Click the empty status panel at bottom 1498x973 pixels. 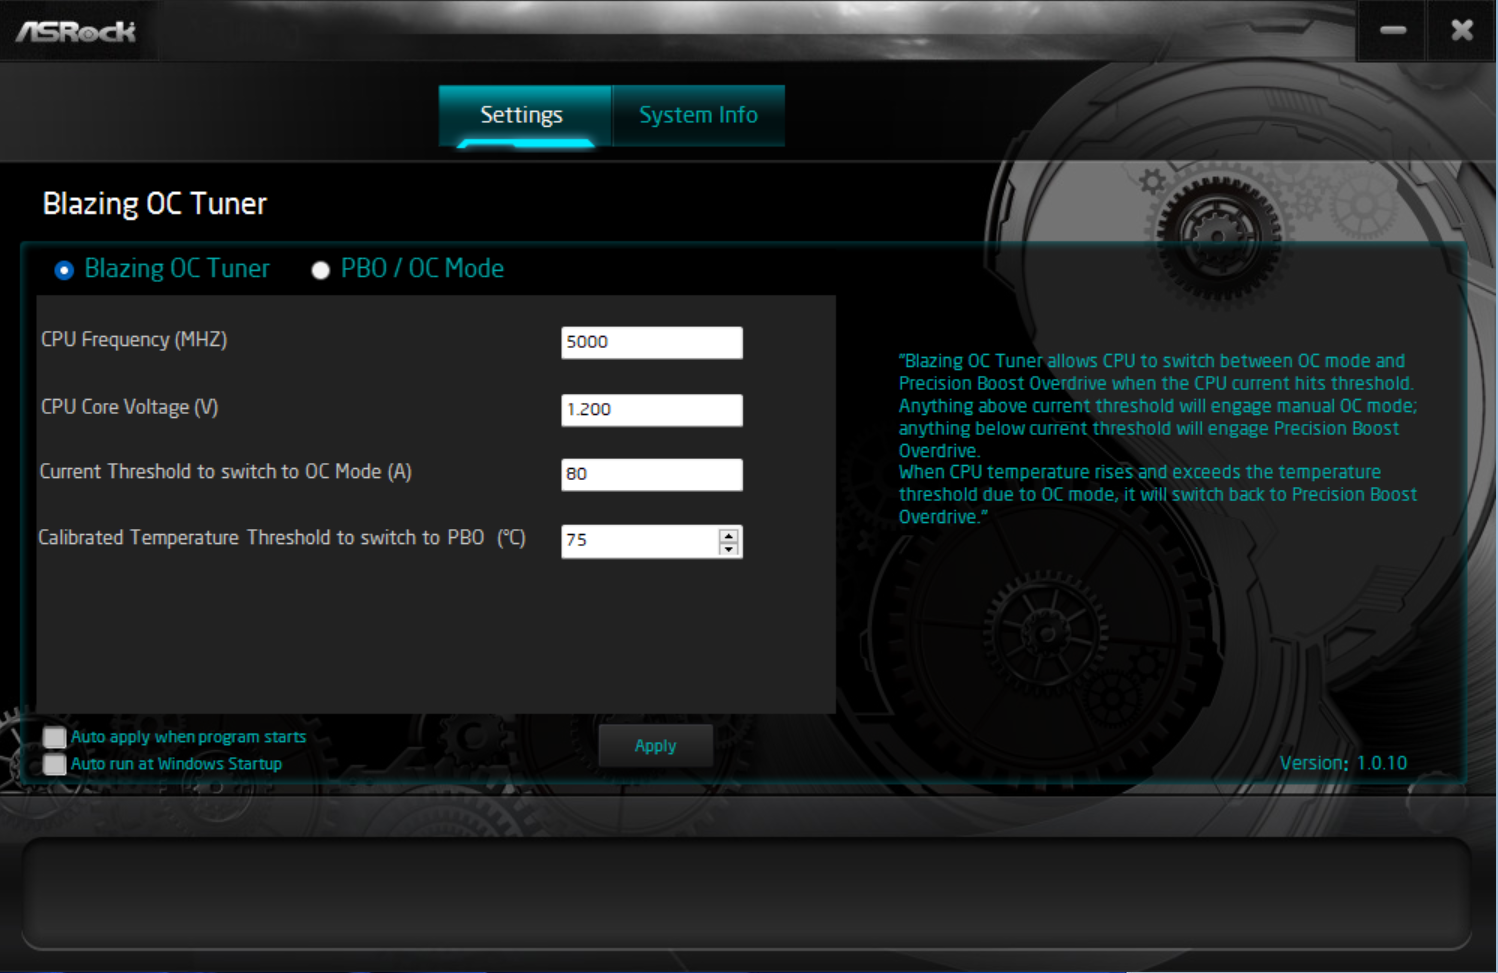[749, 885]
